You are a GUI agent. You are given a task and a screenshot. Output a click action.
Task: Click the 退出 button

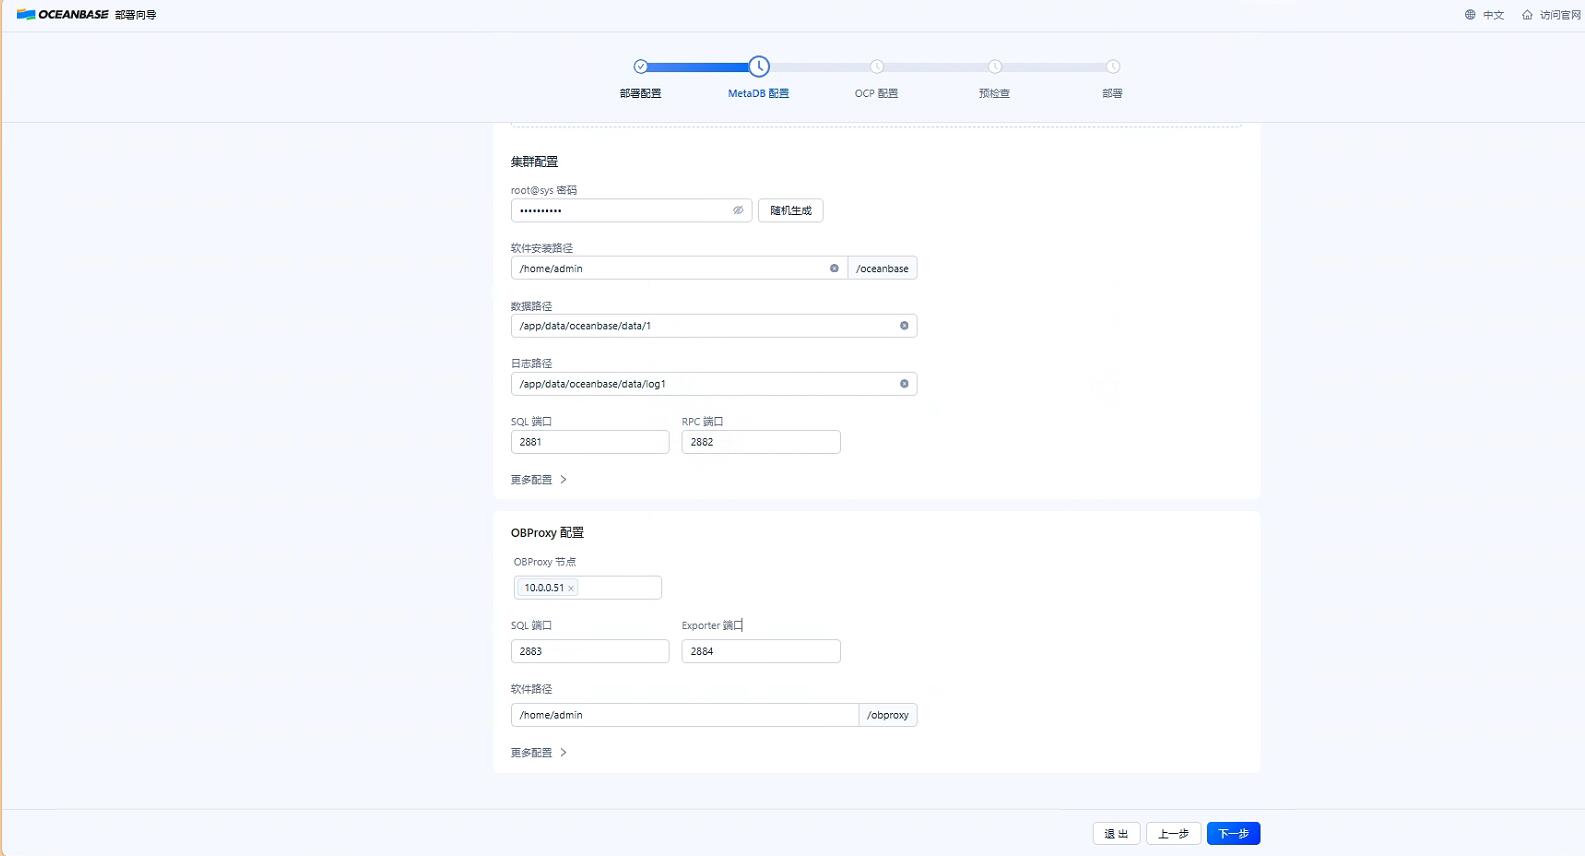coord(1116,834)
